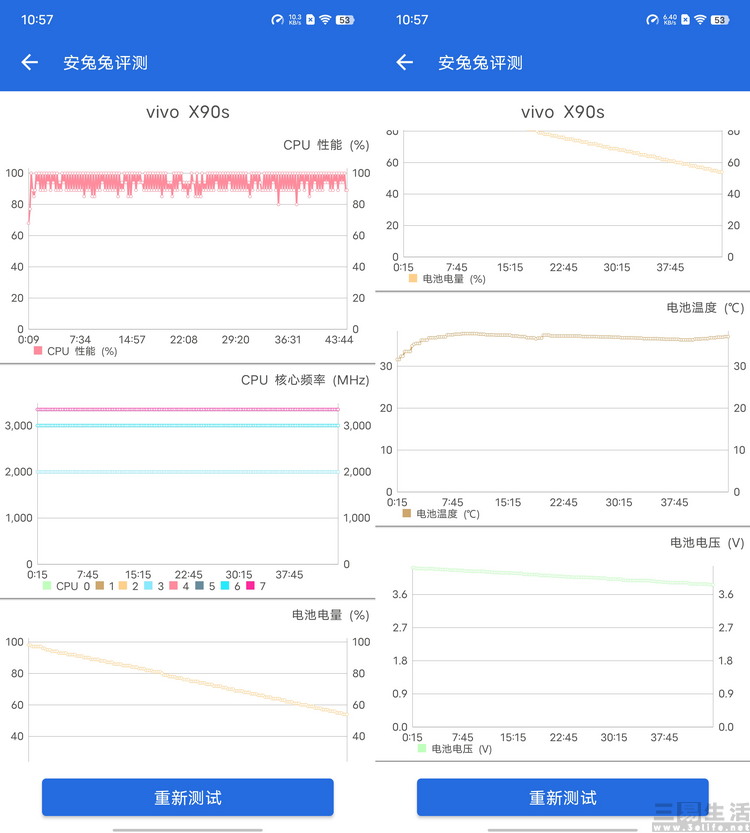Tap 安兔兔评测 header title on left screen
750x833 pixels.
click(105, 63)
